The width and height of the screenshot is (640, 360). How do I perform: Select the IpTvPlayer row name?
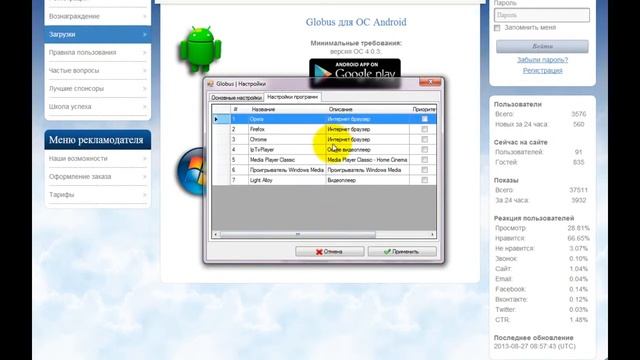tap(287, 150)
